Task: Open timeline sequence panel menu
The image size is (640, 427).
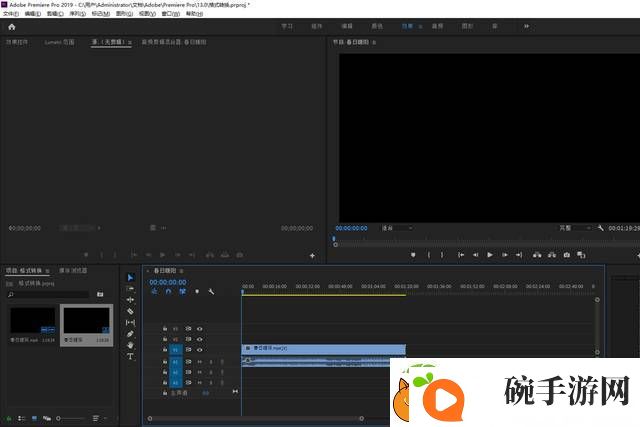Action: pos(181,271)
